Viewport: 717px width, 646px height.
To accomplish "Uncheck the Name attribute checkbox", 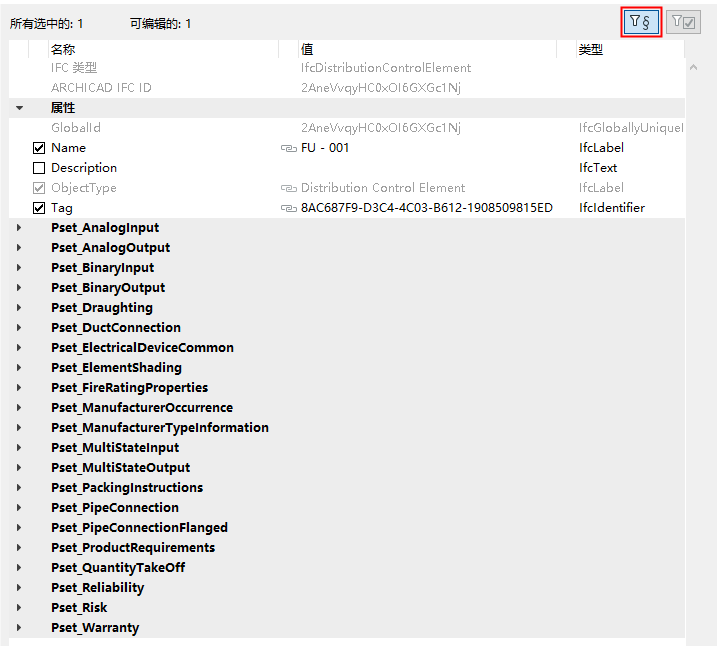I will coord(39,148).
